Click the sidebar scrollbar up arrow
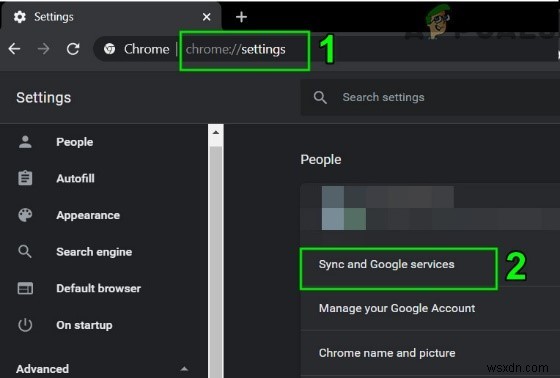The height and width of the screenshot is (378, 560). (x=216, y=133)
